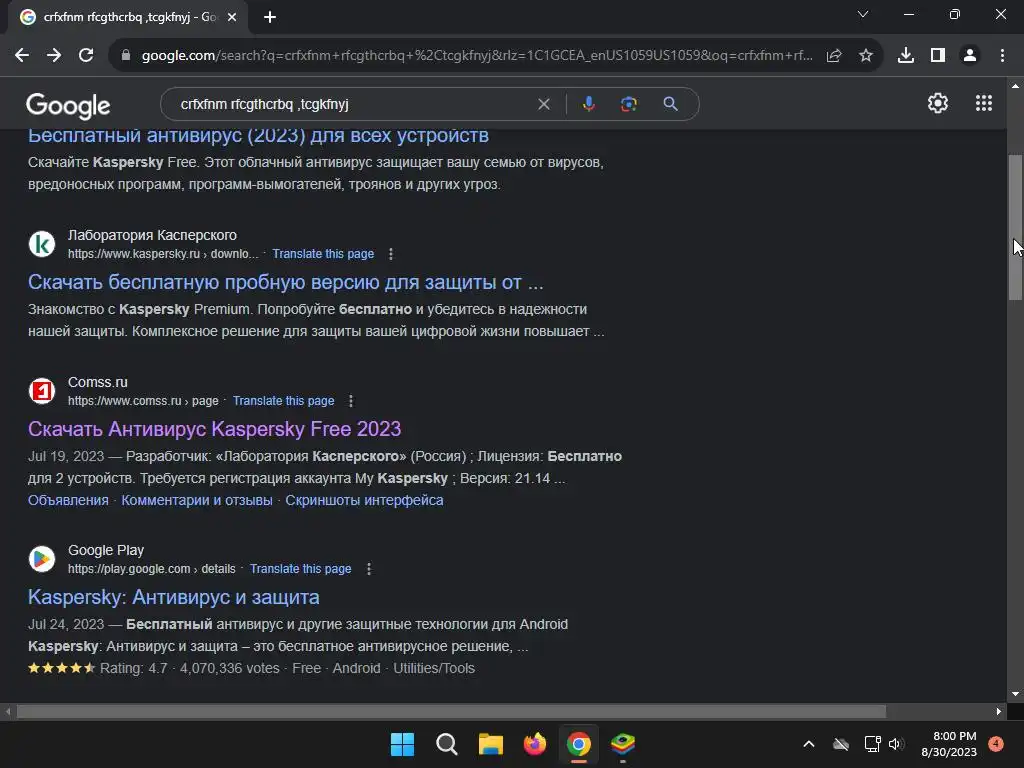1024x768 pixels.
Task: Start search by voice
Action: (x=588, y=104)
